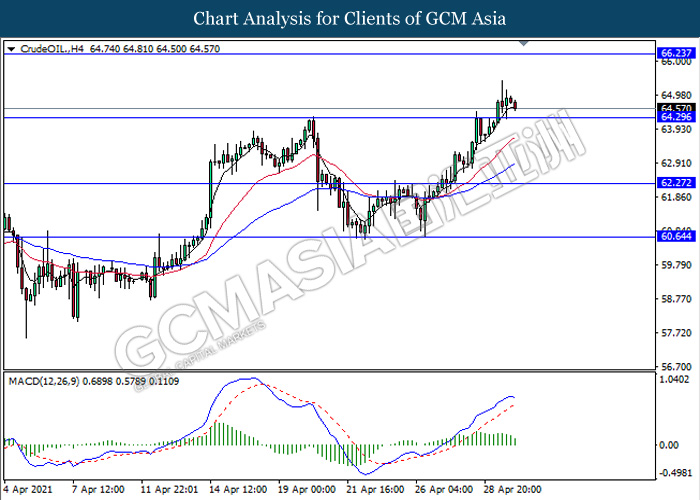Click the 11 Apr 22:01 time label
Image resolution: width=700 pixels, height=500 pixels.
(x=169, y=489)
